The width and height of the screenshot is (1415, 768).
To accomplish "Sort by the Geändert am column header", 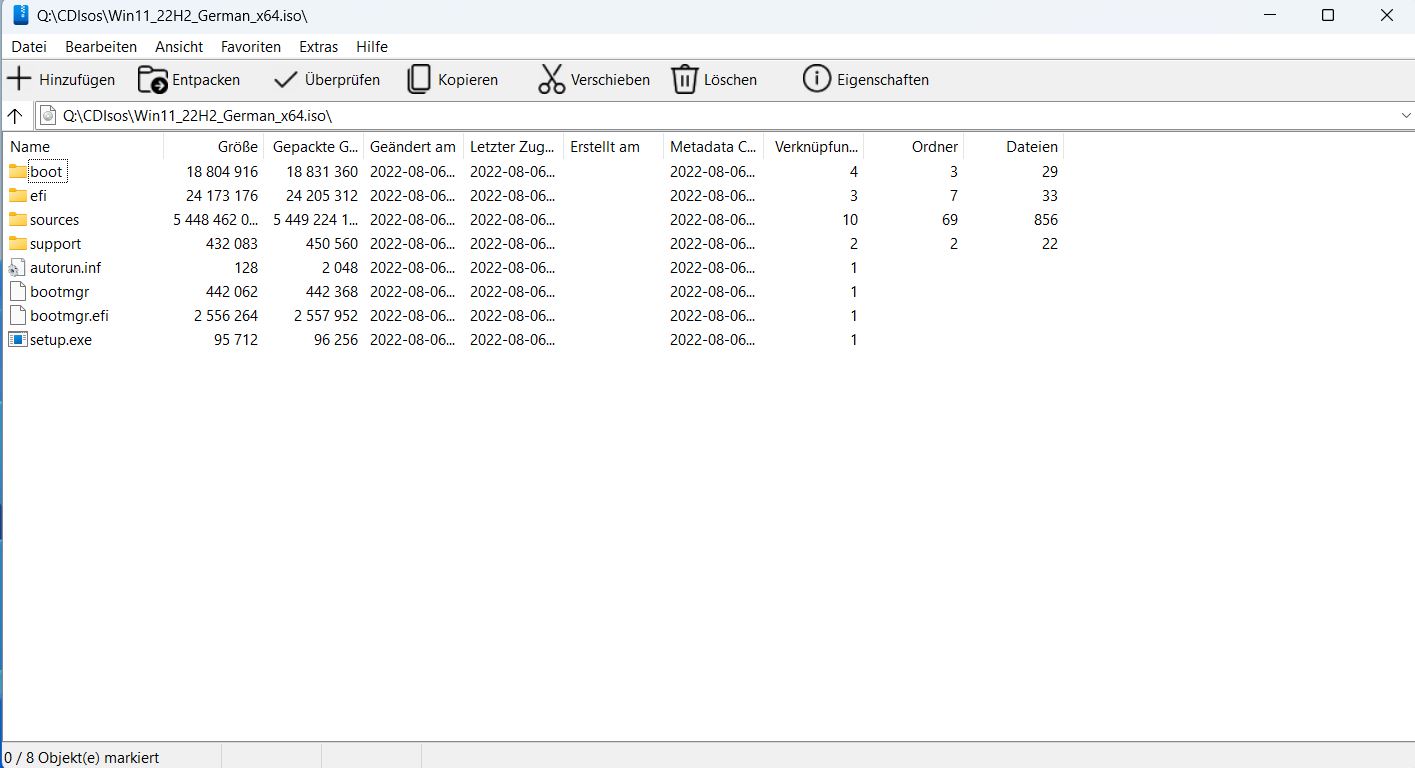I will [413, 147].
